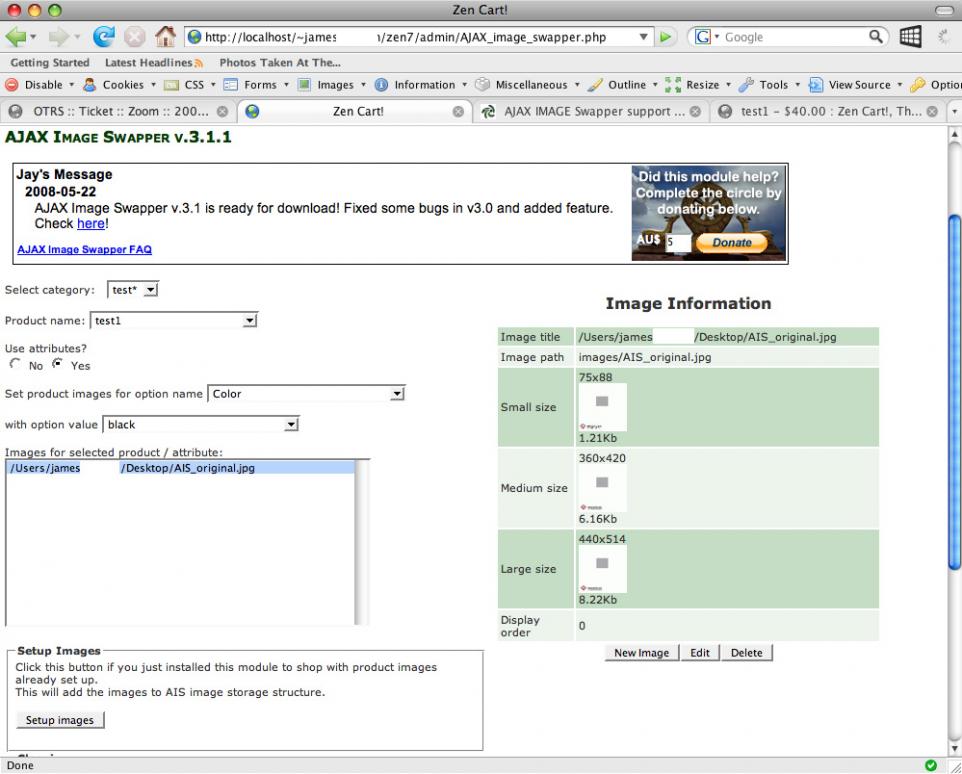962x774 pixels.
Task: Close the test1 - $40.00 tab
Action: point(932,112)
